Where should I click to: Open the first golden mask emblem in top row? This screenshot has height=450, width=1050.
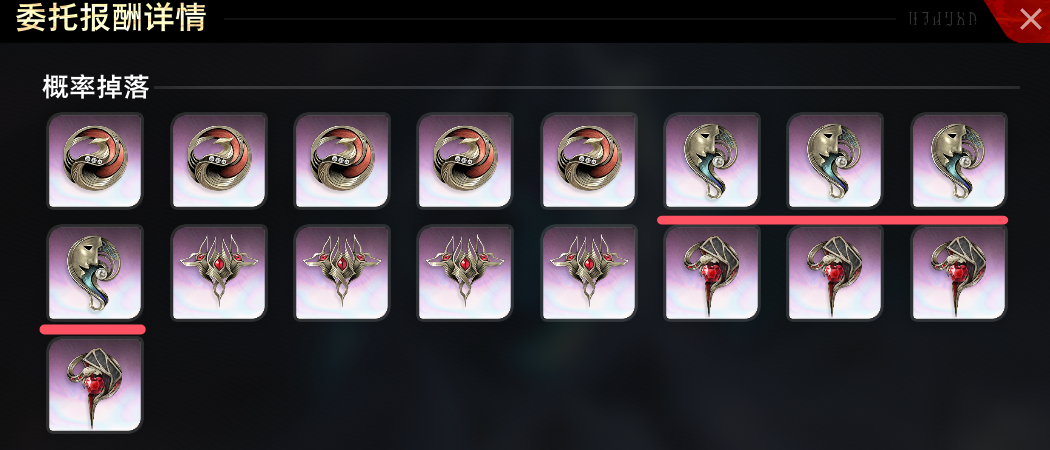click(712, 161)
